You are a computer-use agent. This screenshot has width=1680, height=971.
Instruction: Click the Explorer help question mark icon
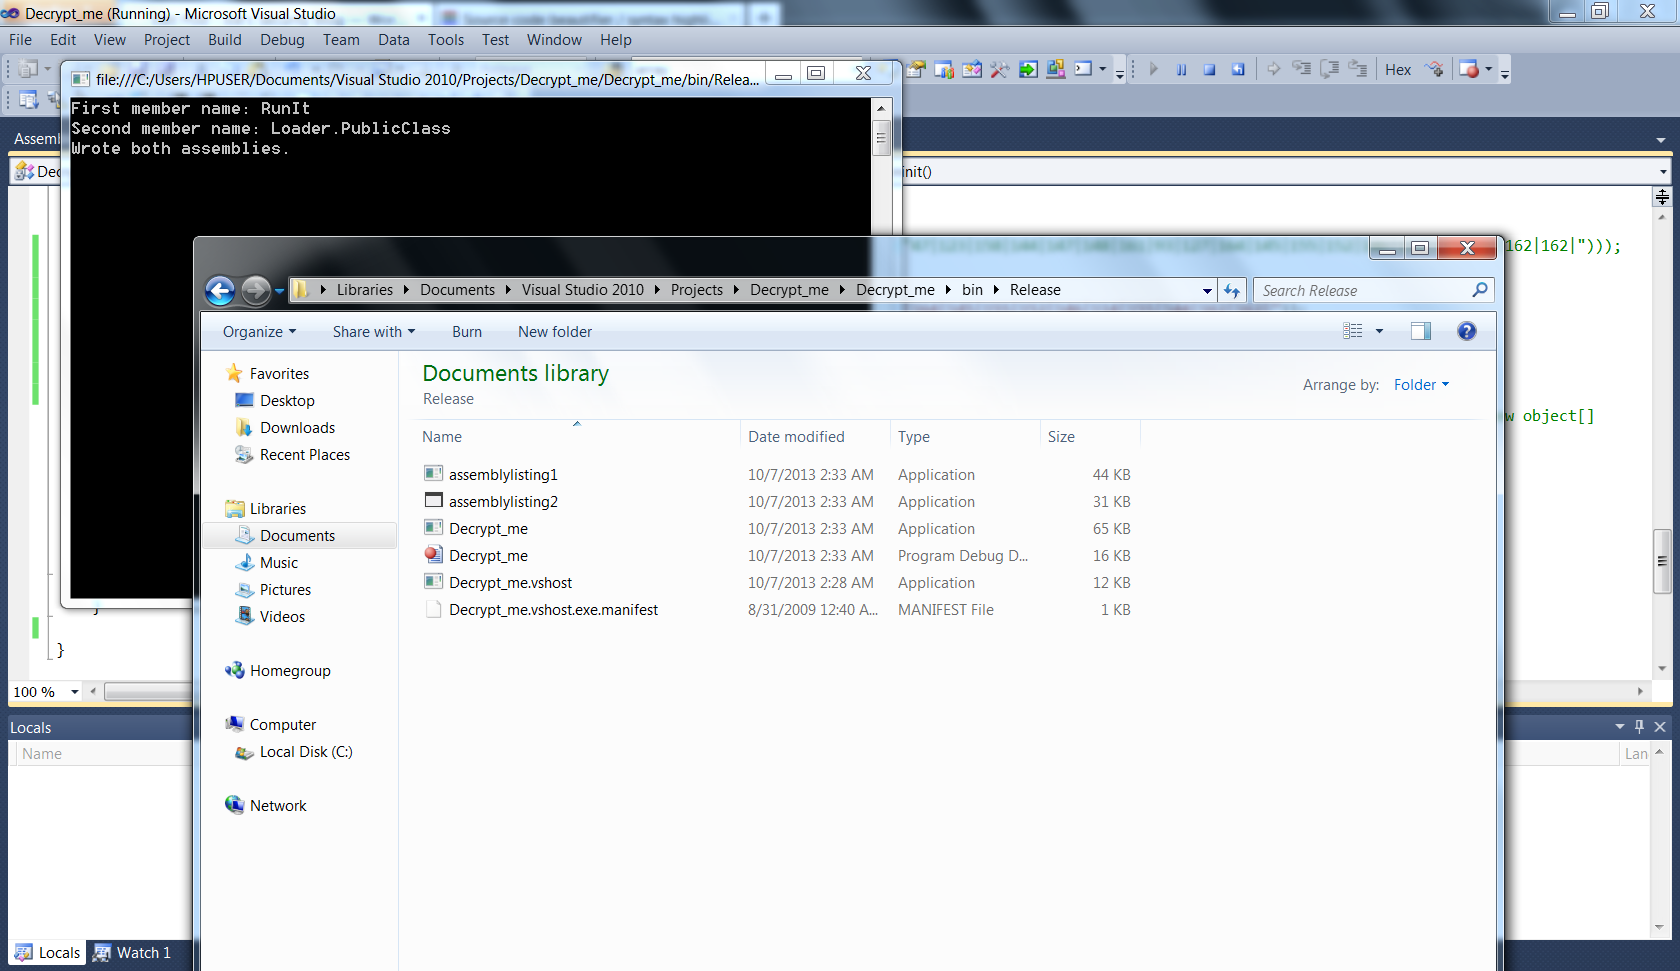(x=1466, y=331)
